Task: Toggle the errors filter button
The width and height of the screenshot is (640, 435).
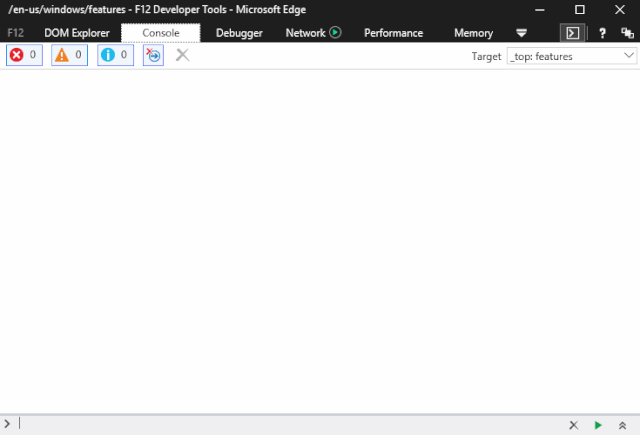Action: pos(24,55)
